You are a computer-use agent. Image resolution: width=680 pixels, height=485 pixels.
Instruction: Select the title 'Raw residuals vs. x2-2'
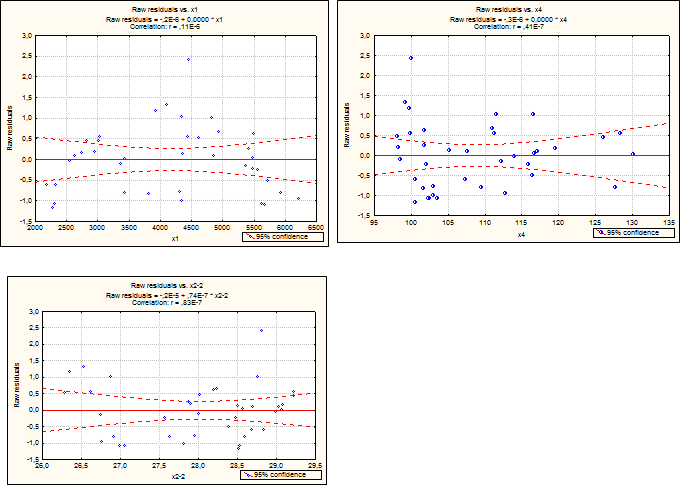(x=166, y=288)
